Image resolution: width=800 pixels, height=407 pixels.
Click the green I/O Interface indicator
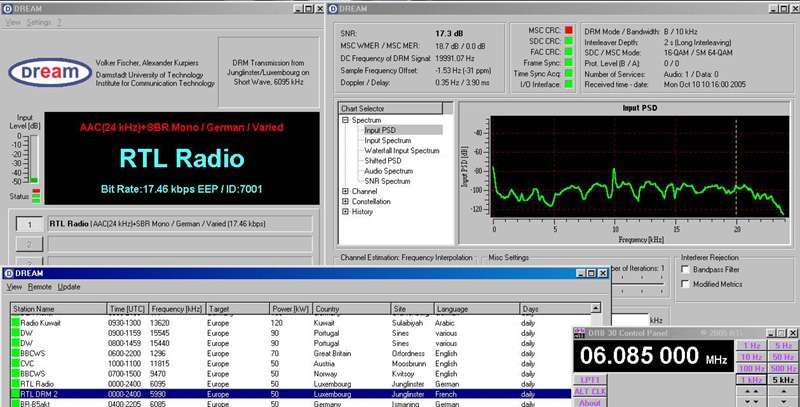(x=568, y=85)
